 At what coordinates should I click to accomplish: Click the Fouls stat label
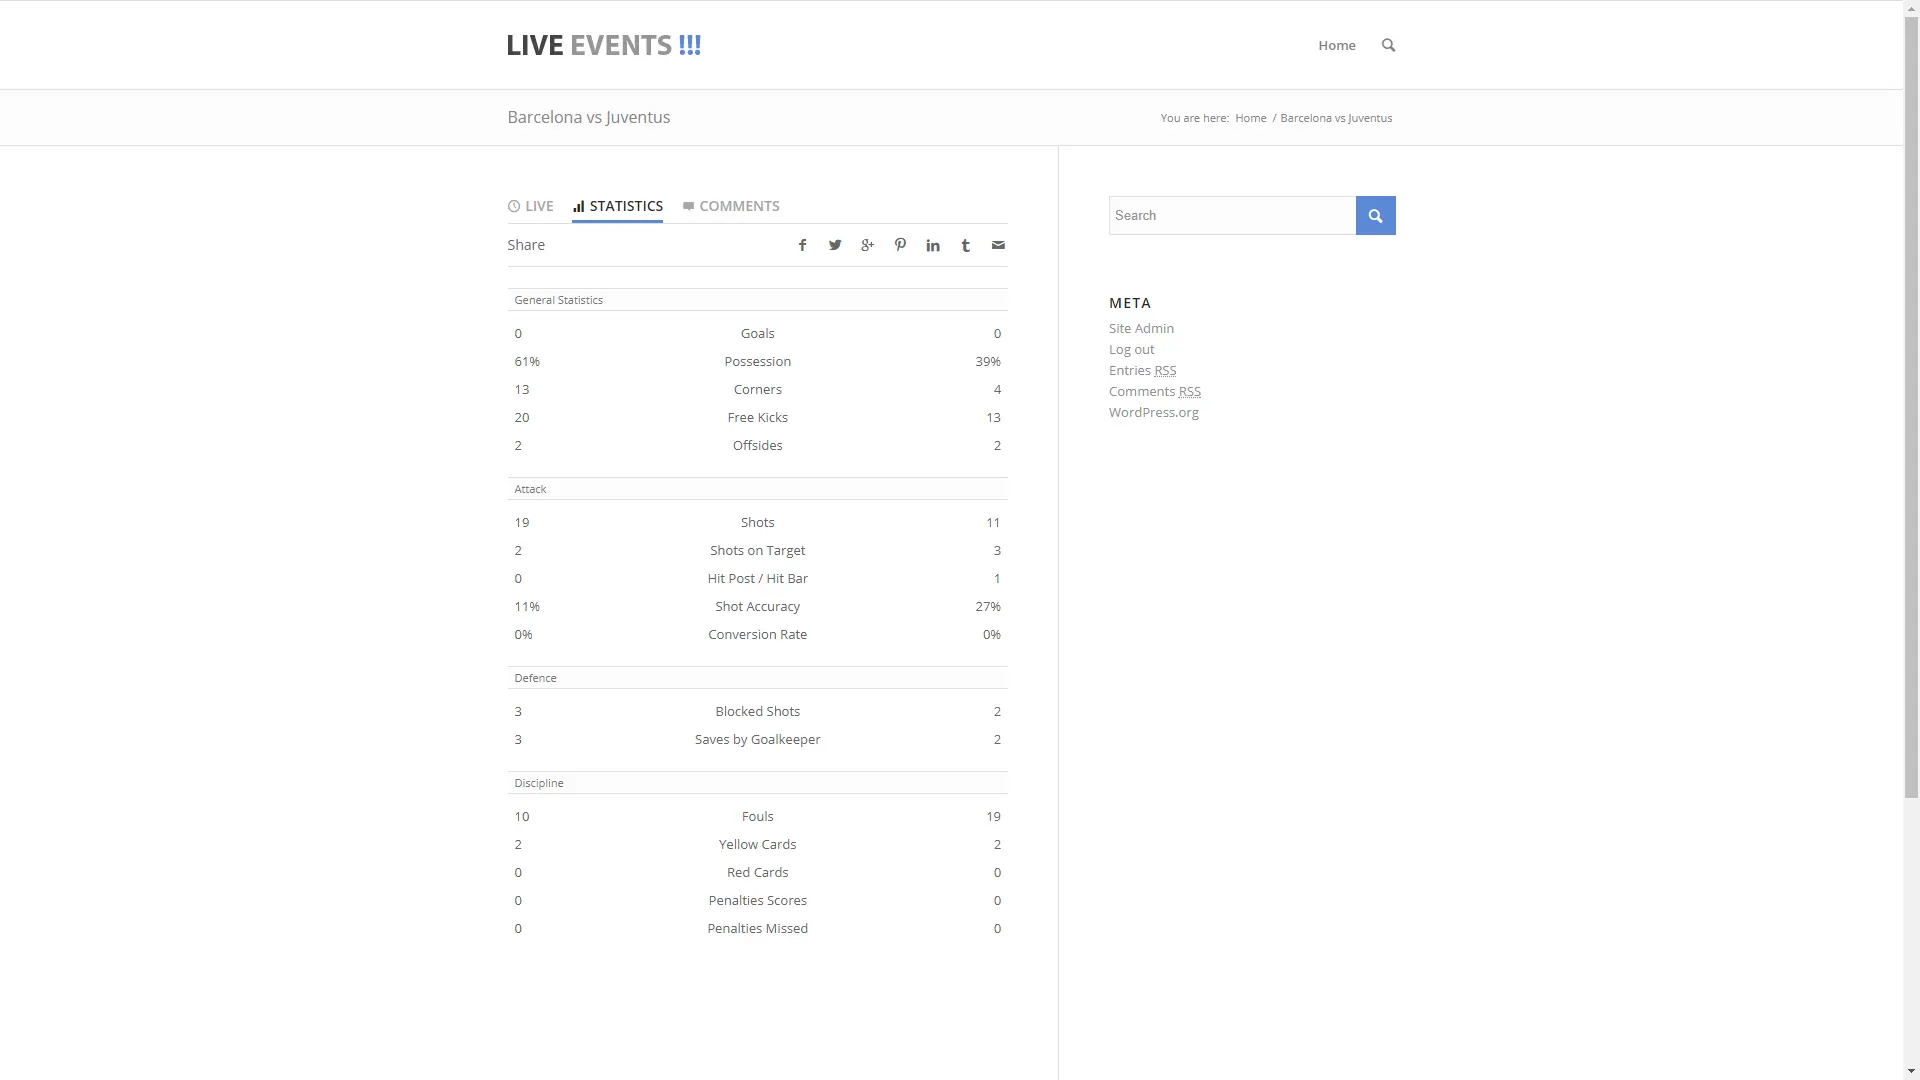pyautogui.click(x=757, y=816)
